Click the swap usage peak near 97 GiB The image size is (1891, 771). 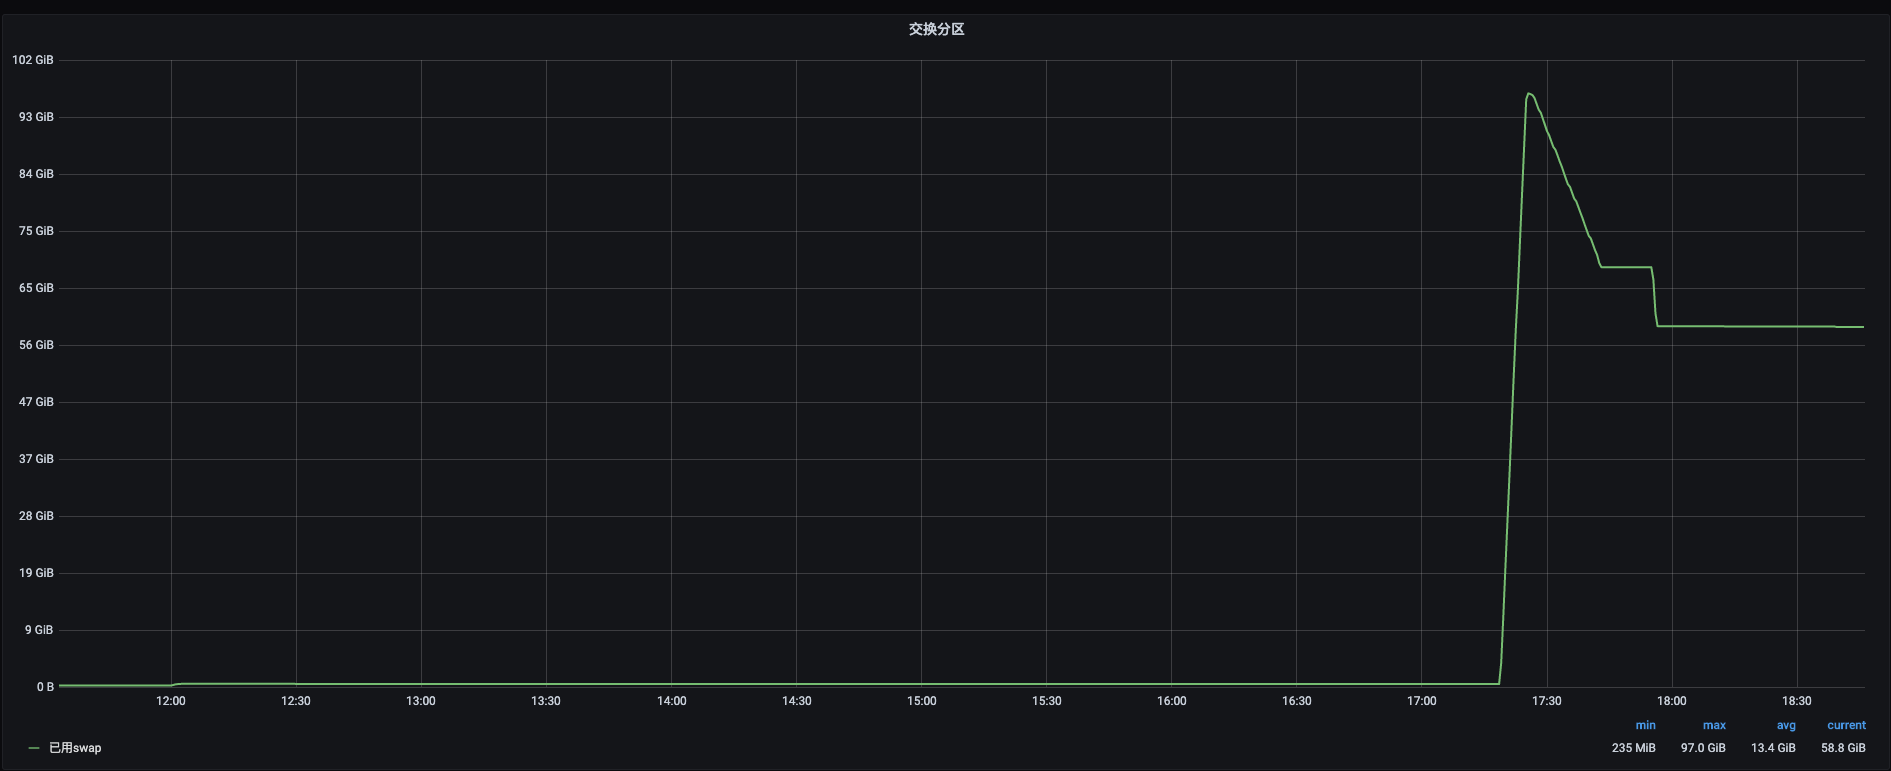(x=1529, y=94)
